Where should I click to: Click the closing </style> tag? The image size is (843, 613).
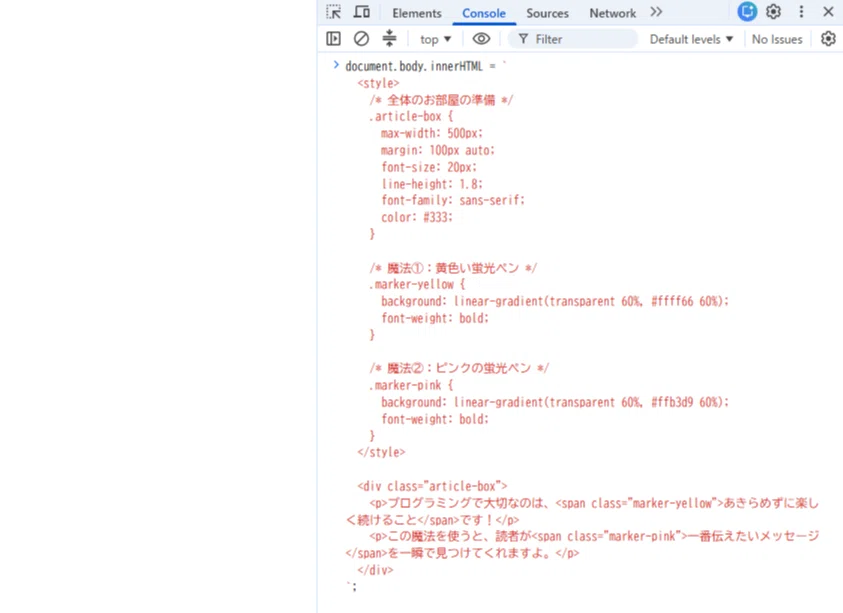[x=381, y=452]
